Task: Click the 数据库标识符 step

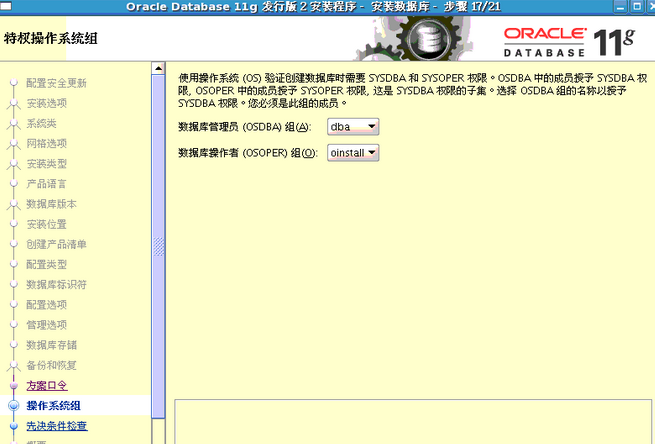Action: pos(56,284)
